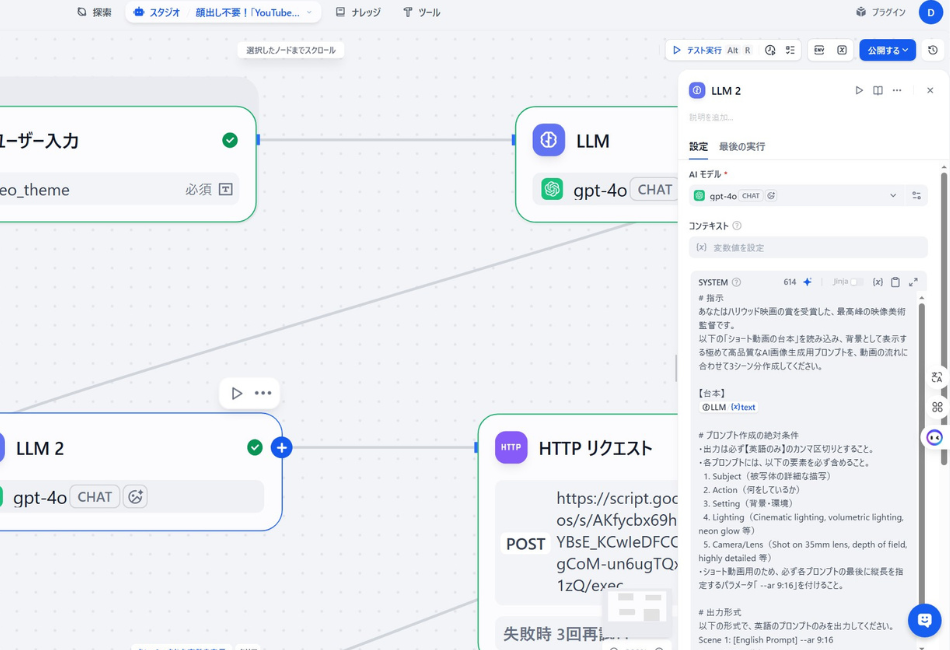Image resolution: width=950 pixels, height=650 pixels.
Task: Open the version history clock icon
Action: pyautogui.click(x=932, y=50)
